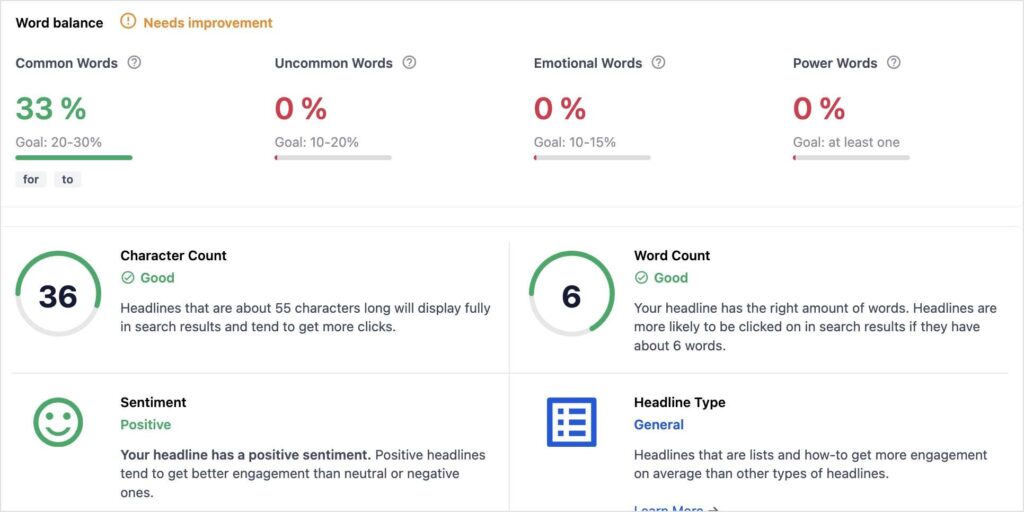Click the 6 word count gauge

(x=571, y=294)
